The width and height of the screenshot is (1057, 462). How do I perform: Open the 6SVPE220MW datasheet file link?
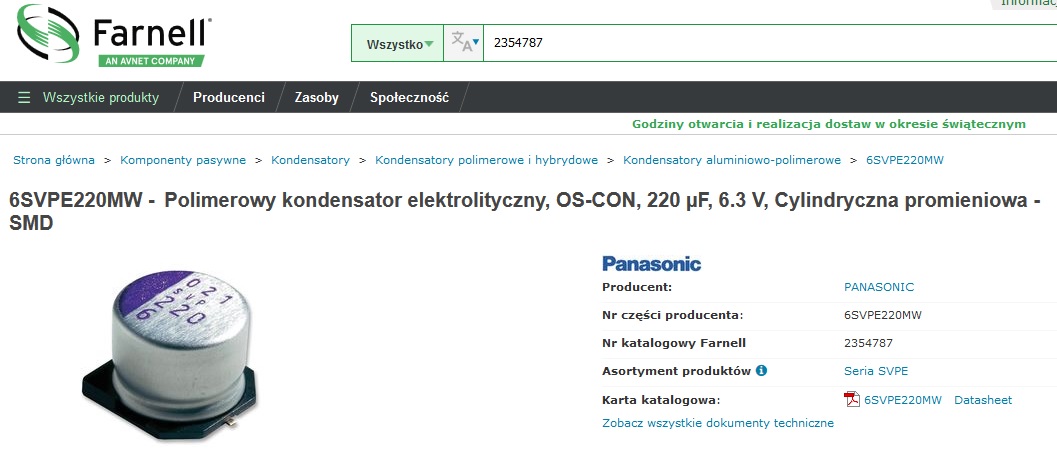pyautogui.click(x=903, y=400)
